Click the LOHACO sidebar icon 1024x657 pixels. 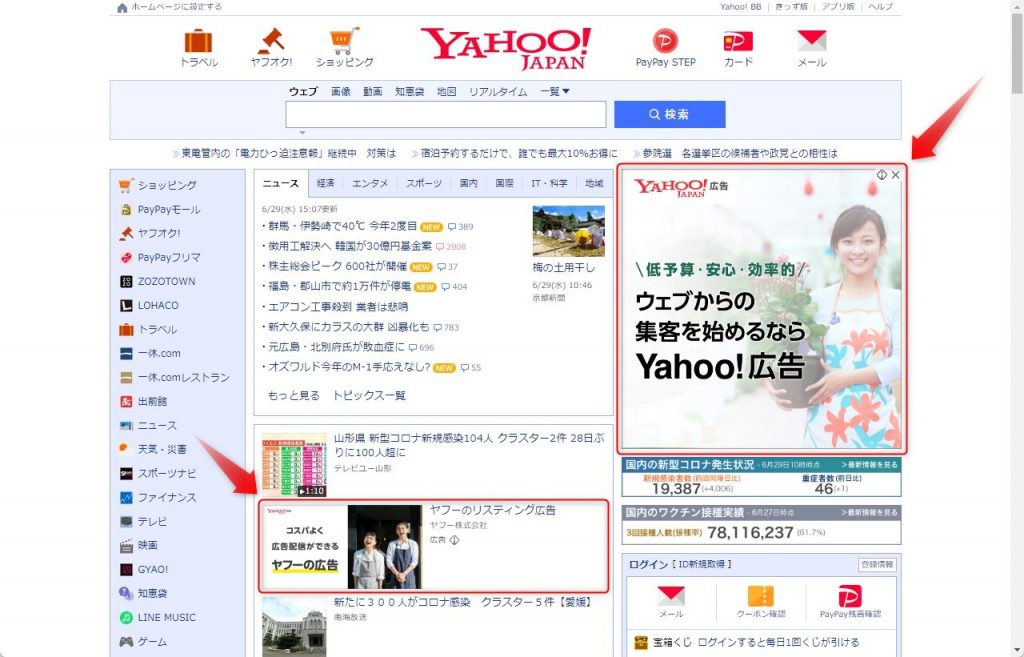tap(126, 306)
